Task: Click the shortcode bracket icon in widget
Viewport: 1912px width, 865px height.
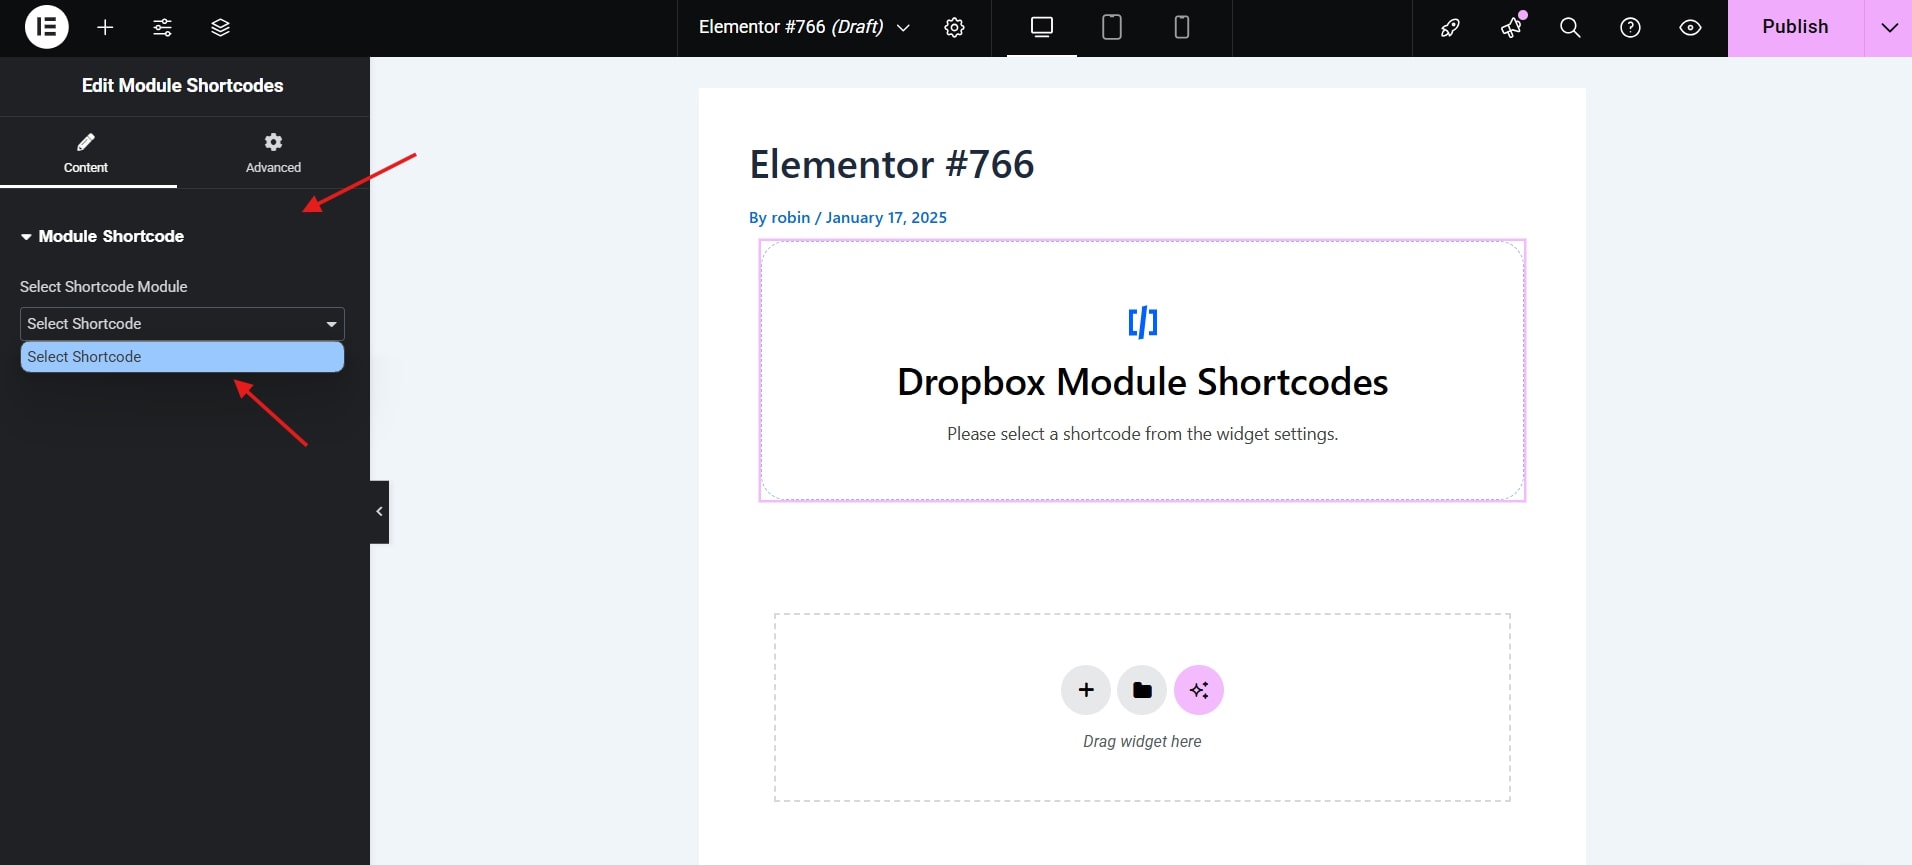Action: tap(1142, 322)
